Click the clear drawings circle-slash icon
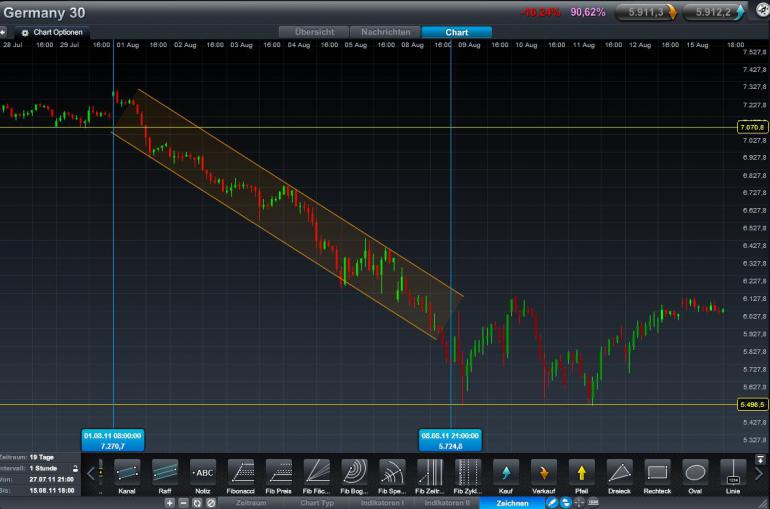The height and width of the screenshot is (509, 770). point(211,503)
